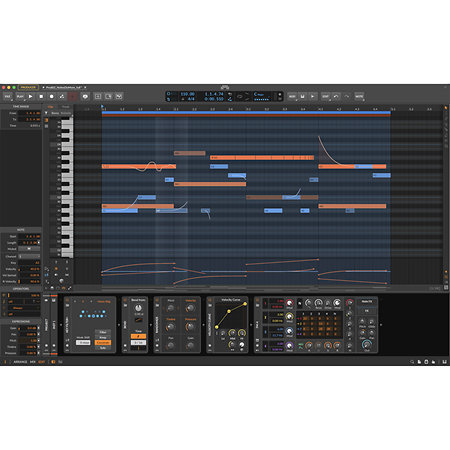Screen dimensions: 450x450
Task: Click the play position display 1.1.4.74
Action: [x=214, y=94]
